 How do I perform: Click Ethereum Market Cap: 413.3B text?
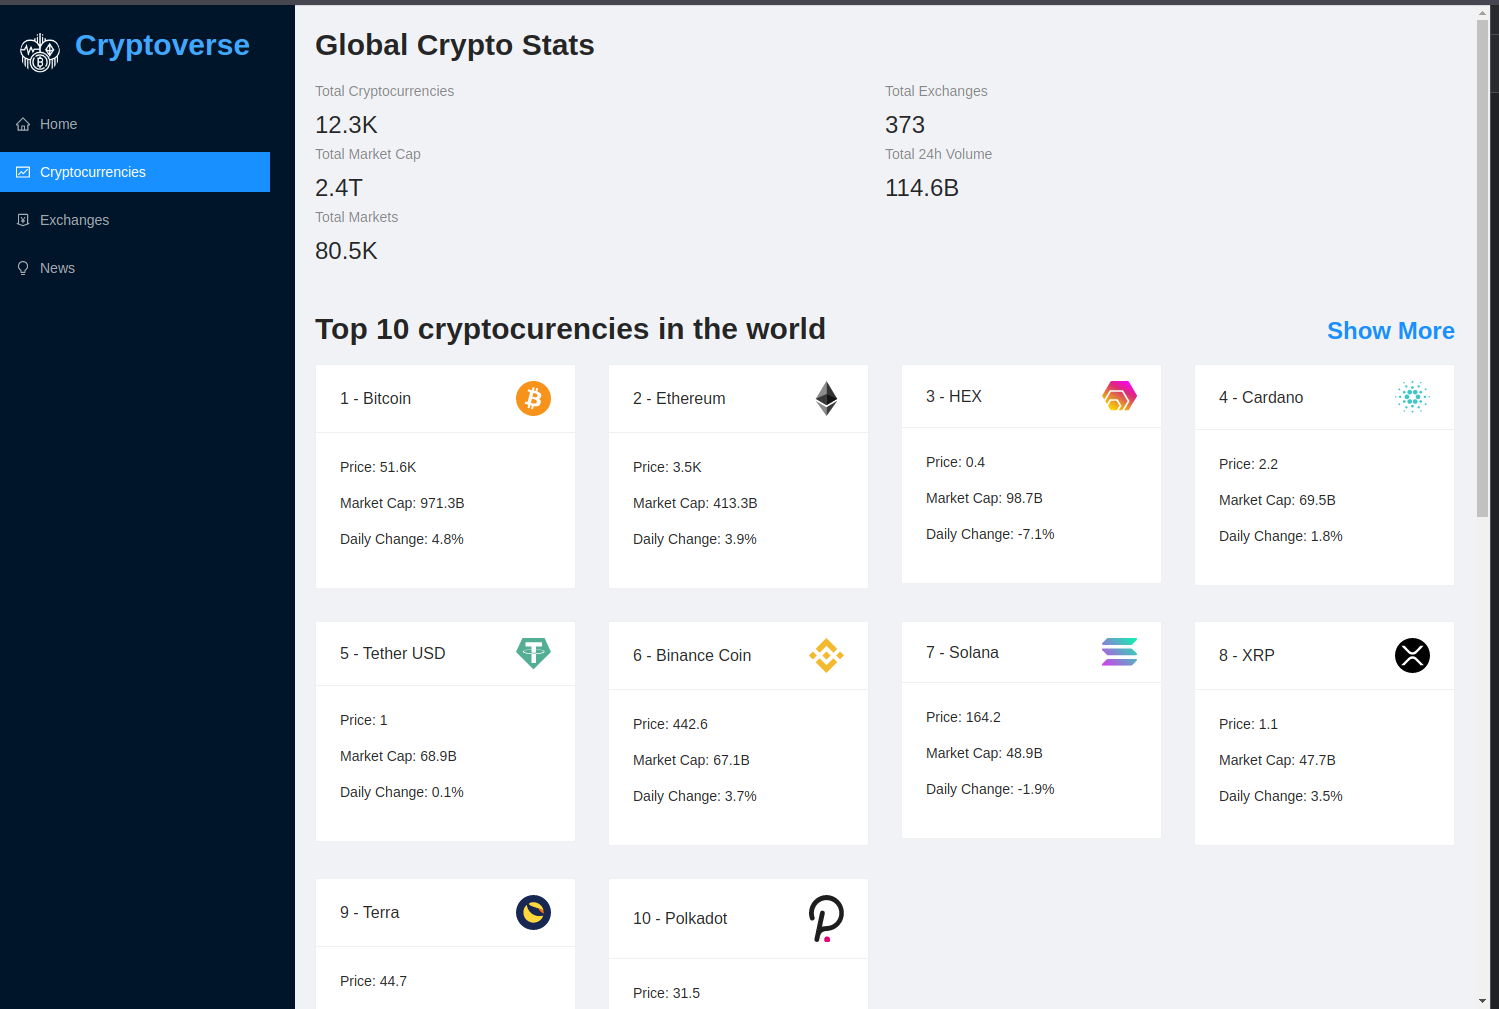pyautogui.click(x=695, y=503)
